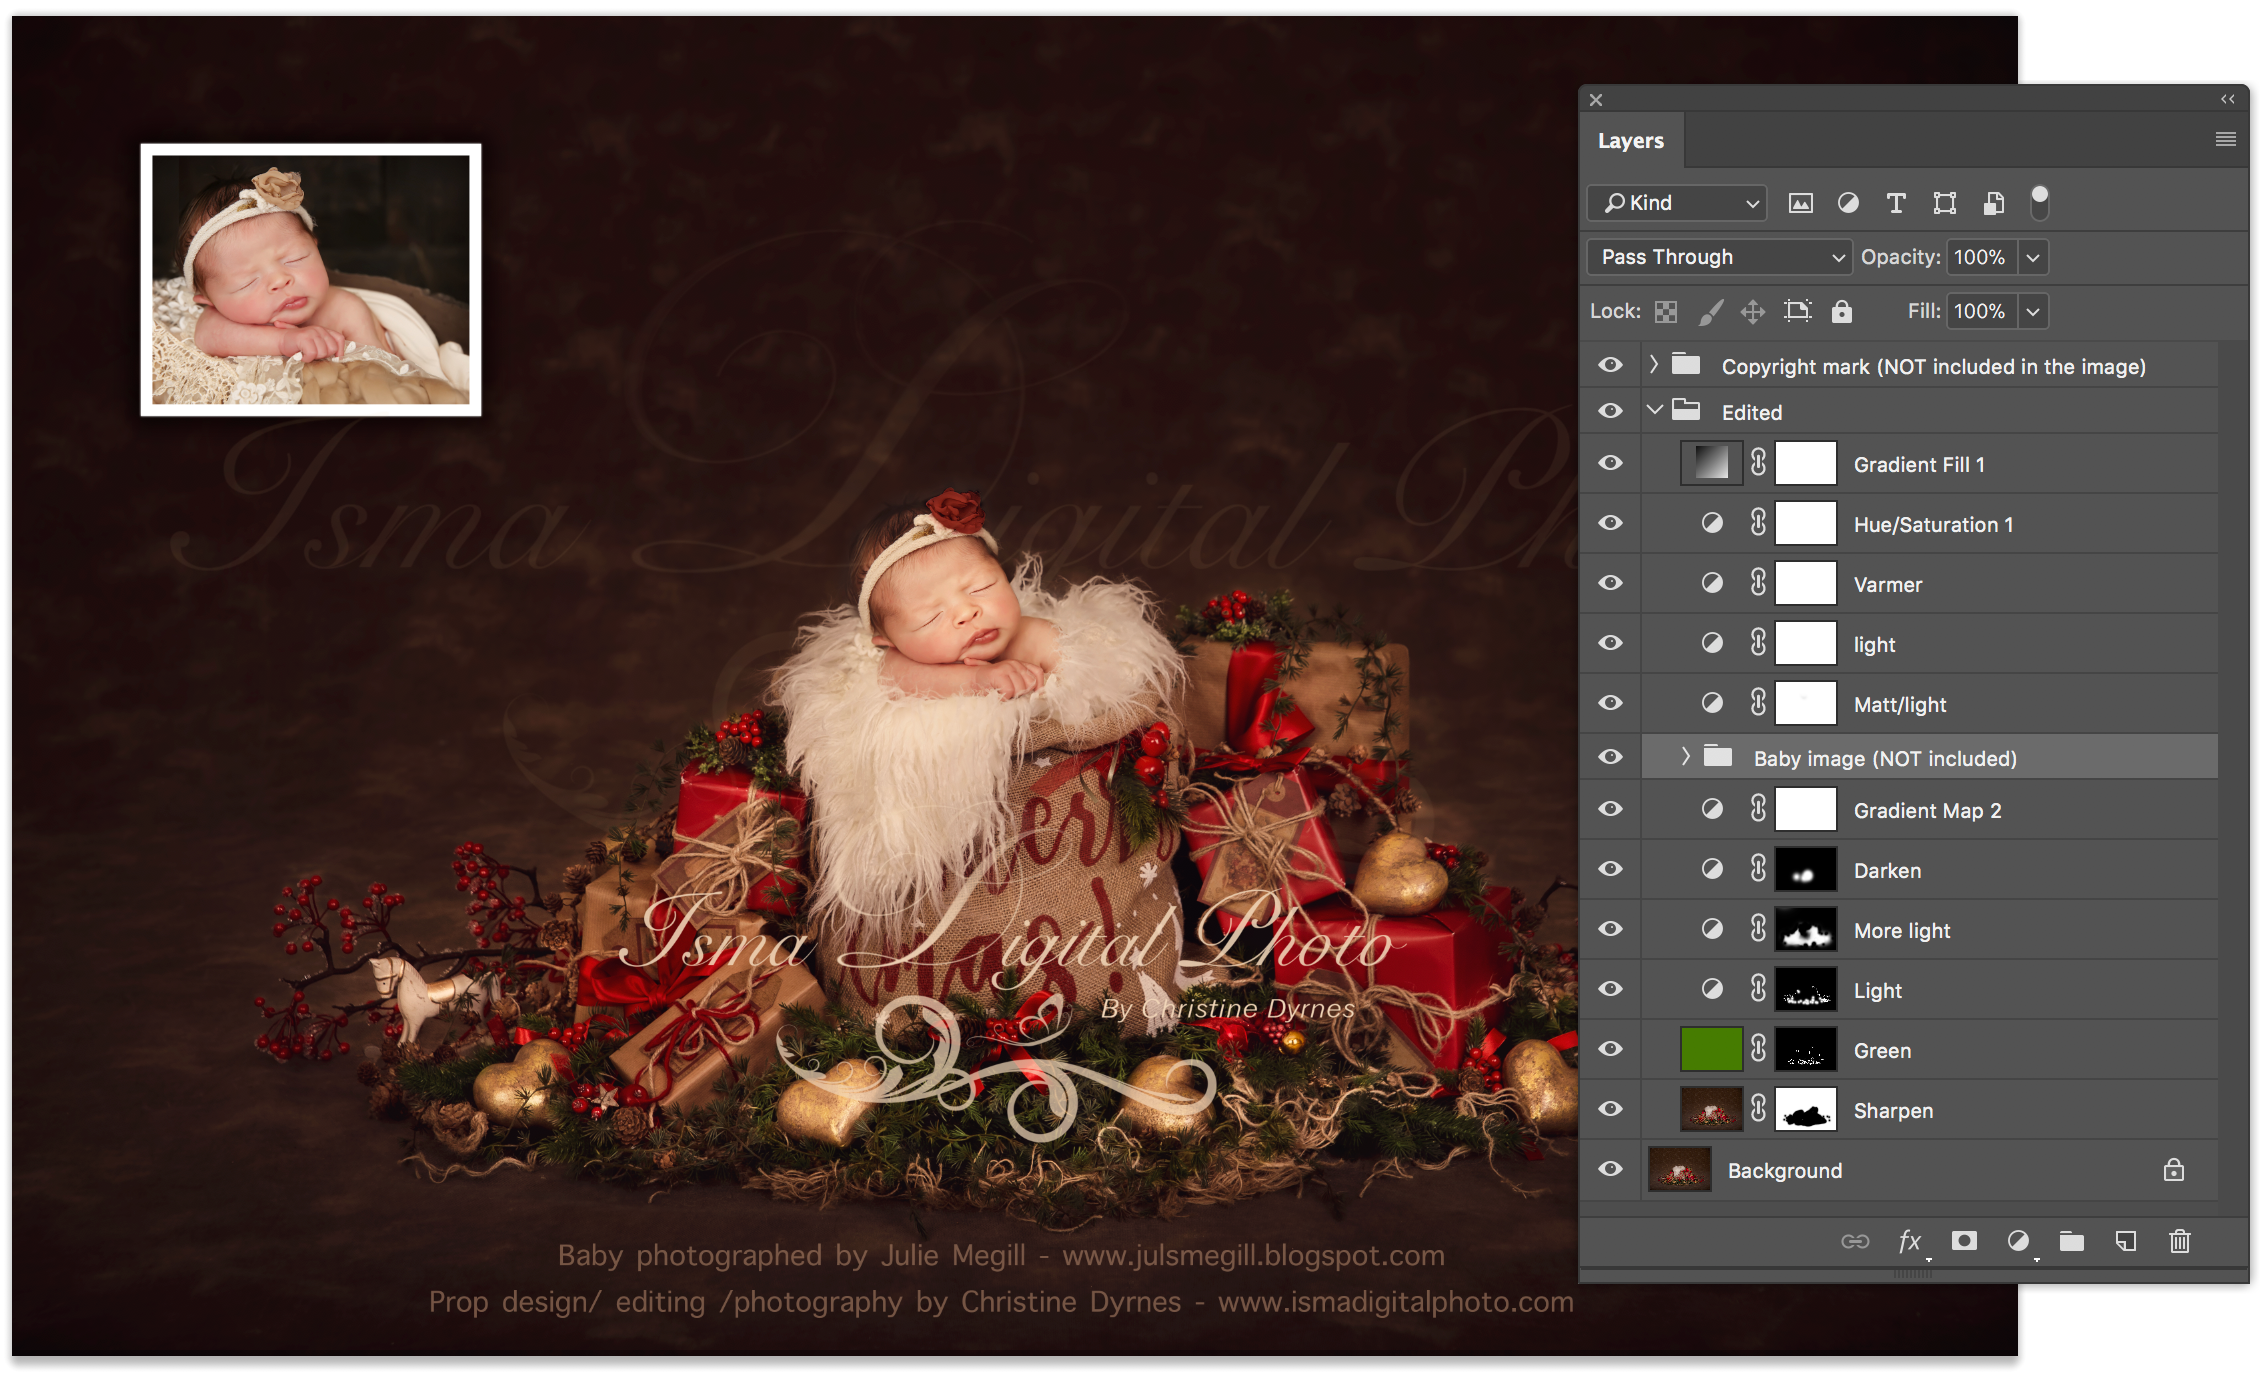The width and height of the screenshot is (2268, 1380).
Task: Select the Layers tab
Action: pos(1631,141)
